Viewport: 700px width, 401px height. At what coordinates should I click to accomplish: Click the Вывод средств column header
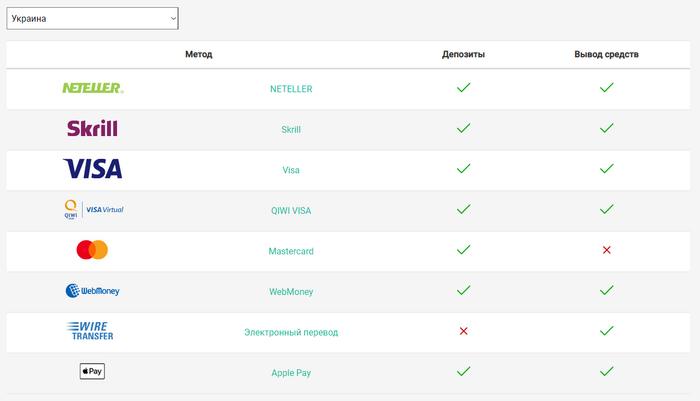coord(606,54)
